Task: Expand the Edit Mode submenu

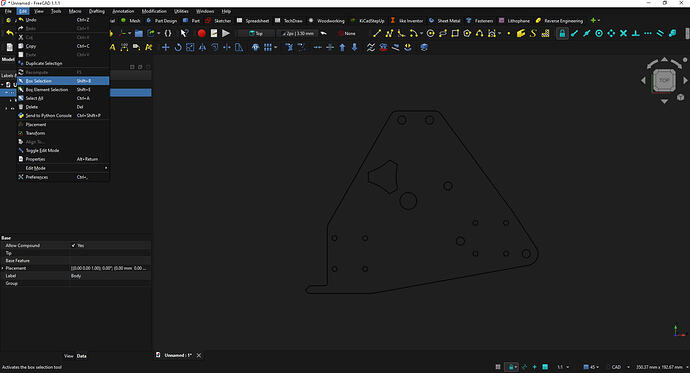Action: [x=63, y=168]
